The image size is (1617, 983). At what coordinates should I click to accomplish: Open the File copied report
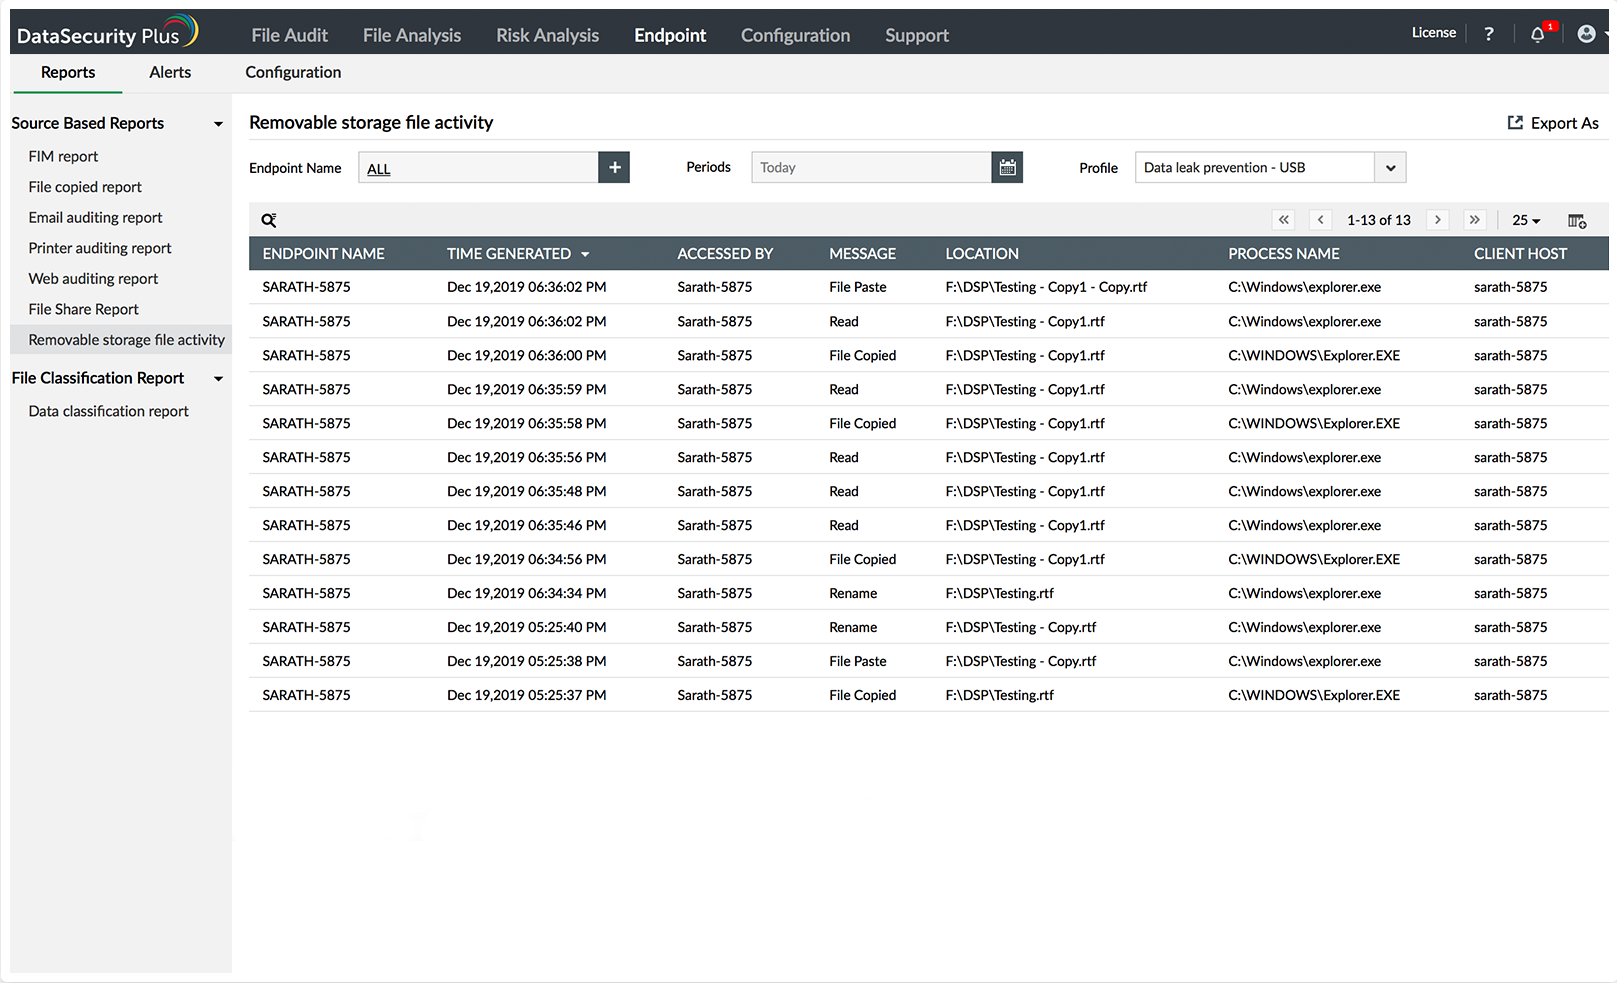pos(85,187)
